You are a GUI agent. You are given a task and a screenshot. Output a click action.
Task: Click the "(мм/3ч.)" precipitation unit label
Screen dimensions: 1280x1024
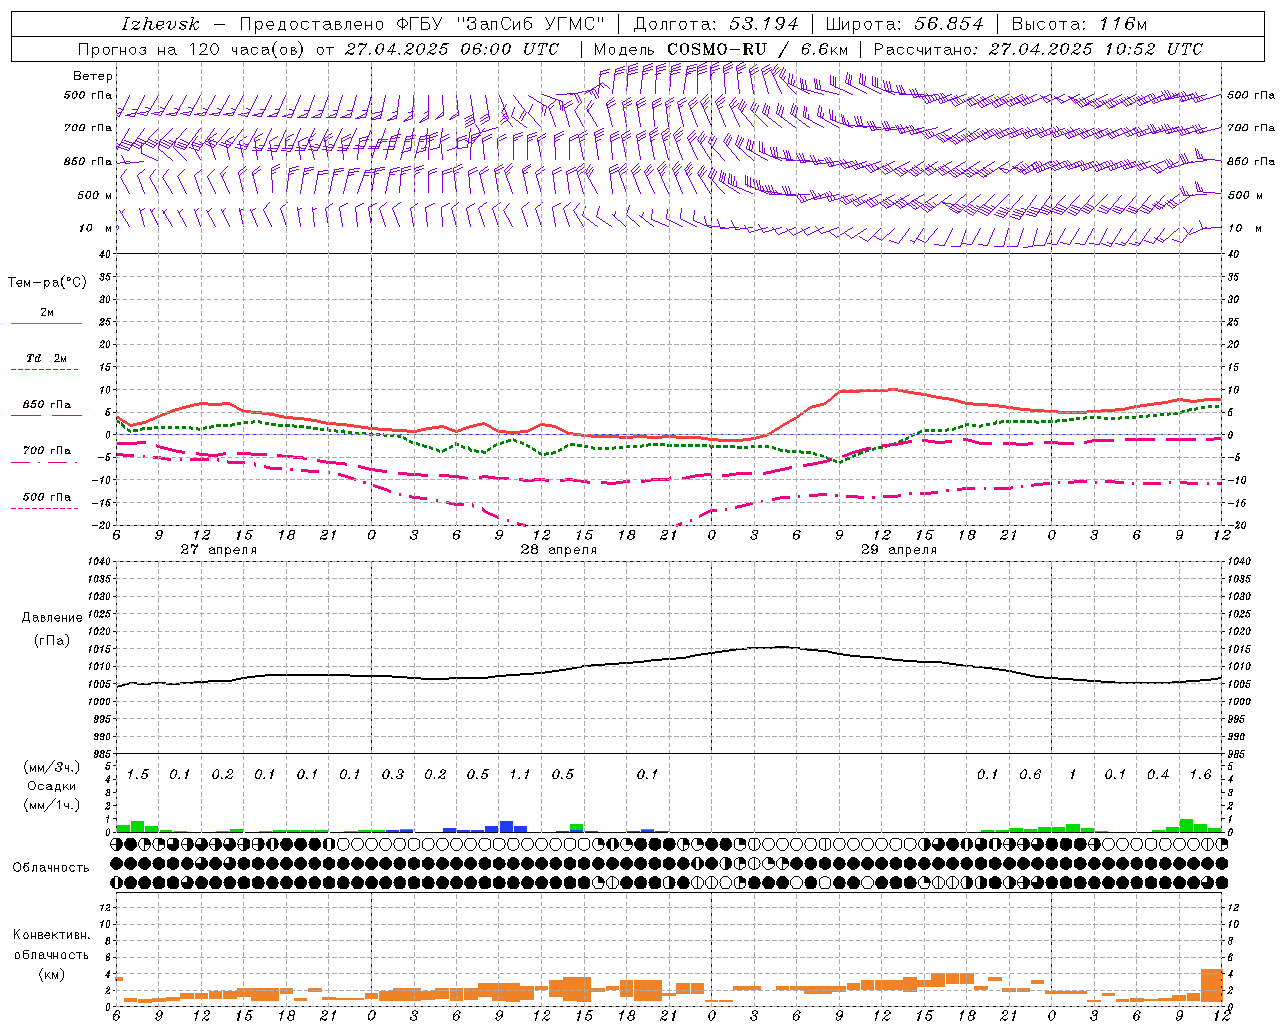(51, 767)
